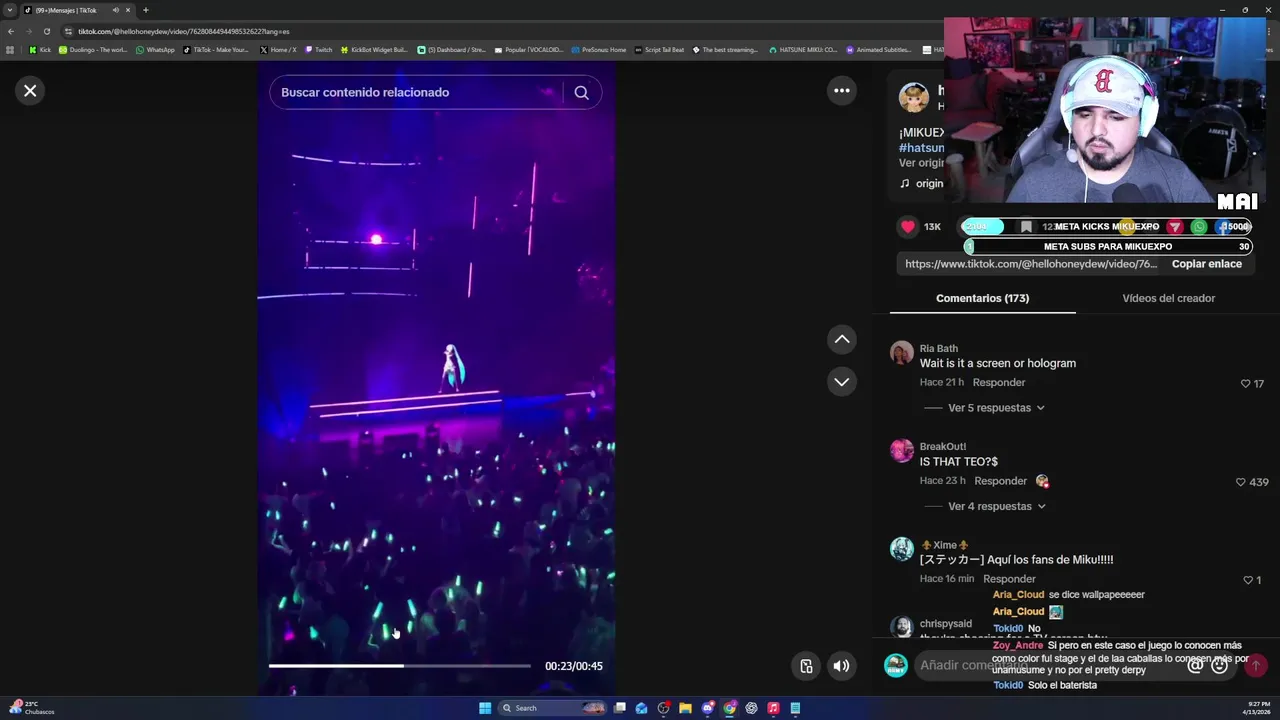The image size is (1280, 720).
Task: Open the tab search dropdown chevron
Action: tap(10, 10)
